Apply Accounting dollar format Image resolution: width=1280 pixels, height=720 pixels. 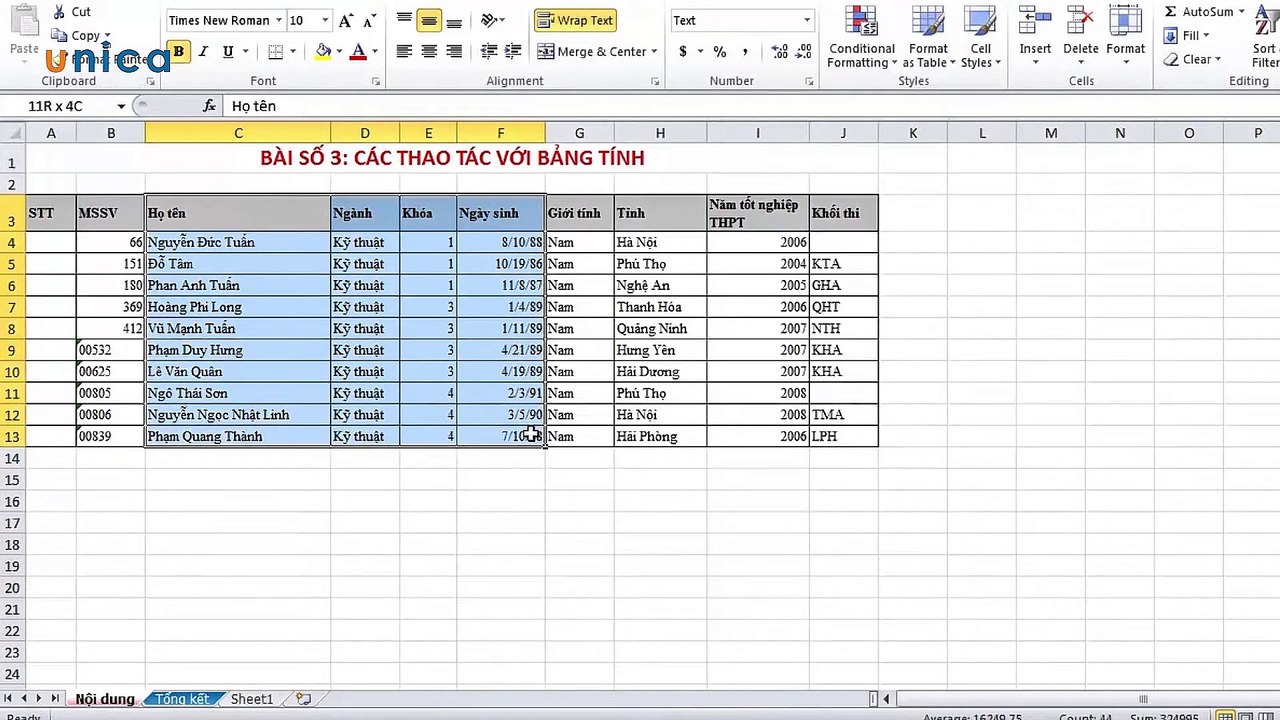click(x=683, y=51)
